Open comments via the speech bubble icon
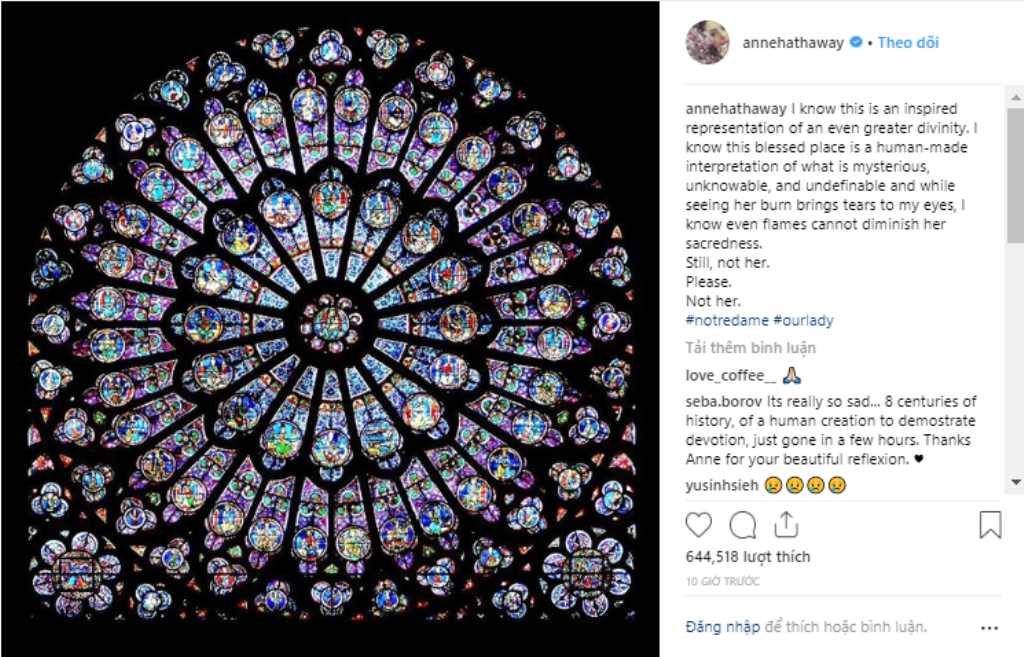 pos(743,524)
